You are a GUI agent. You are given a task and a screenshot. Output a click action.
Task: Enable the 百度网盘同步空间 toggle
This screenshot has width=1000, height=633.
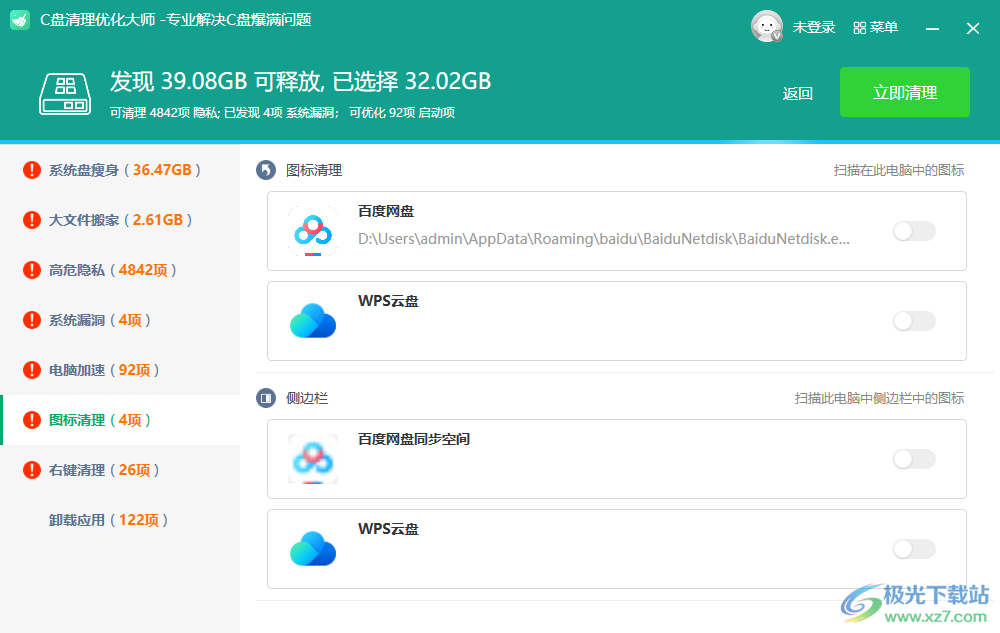(x=913, y=459)
